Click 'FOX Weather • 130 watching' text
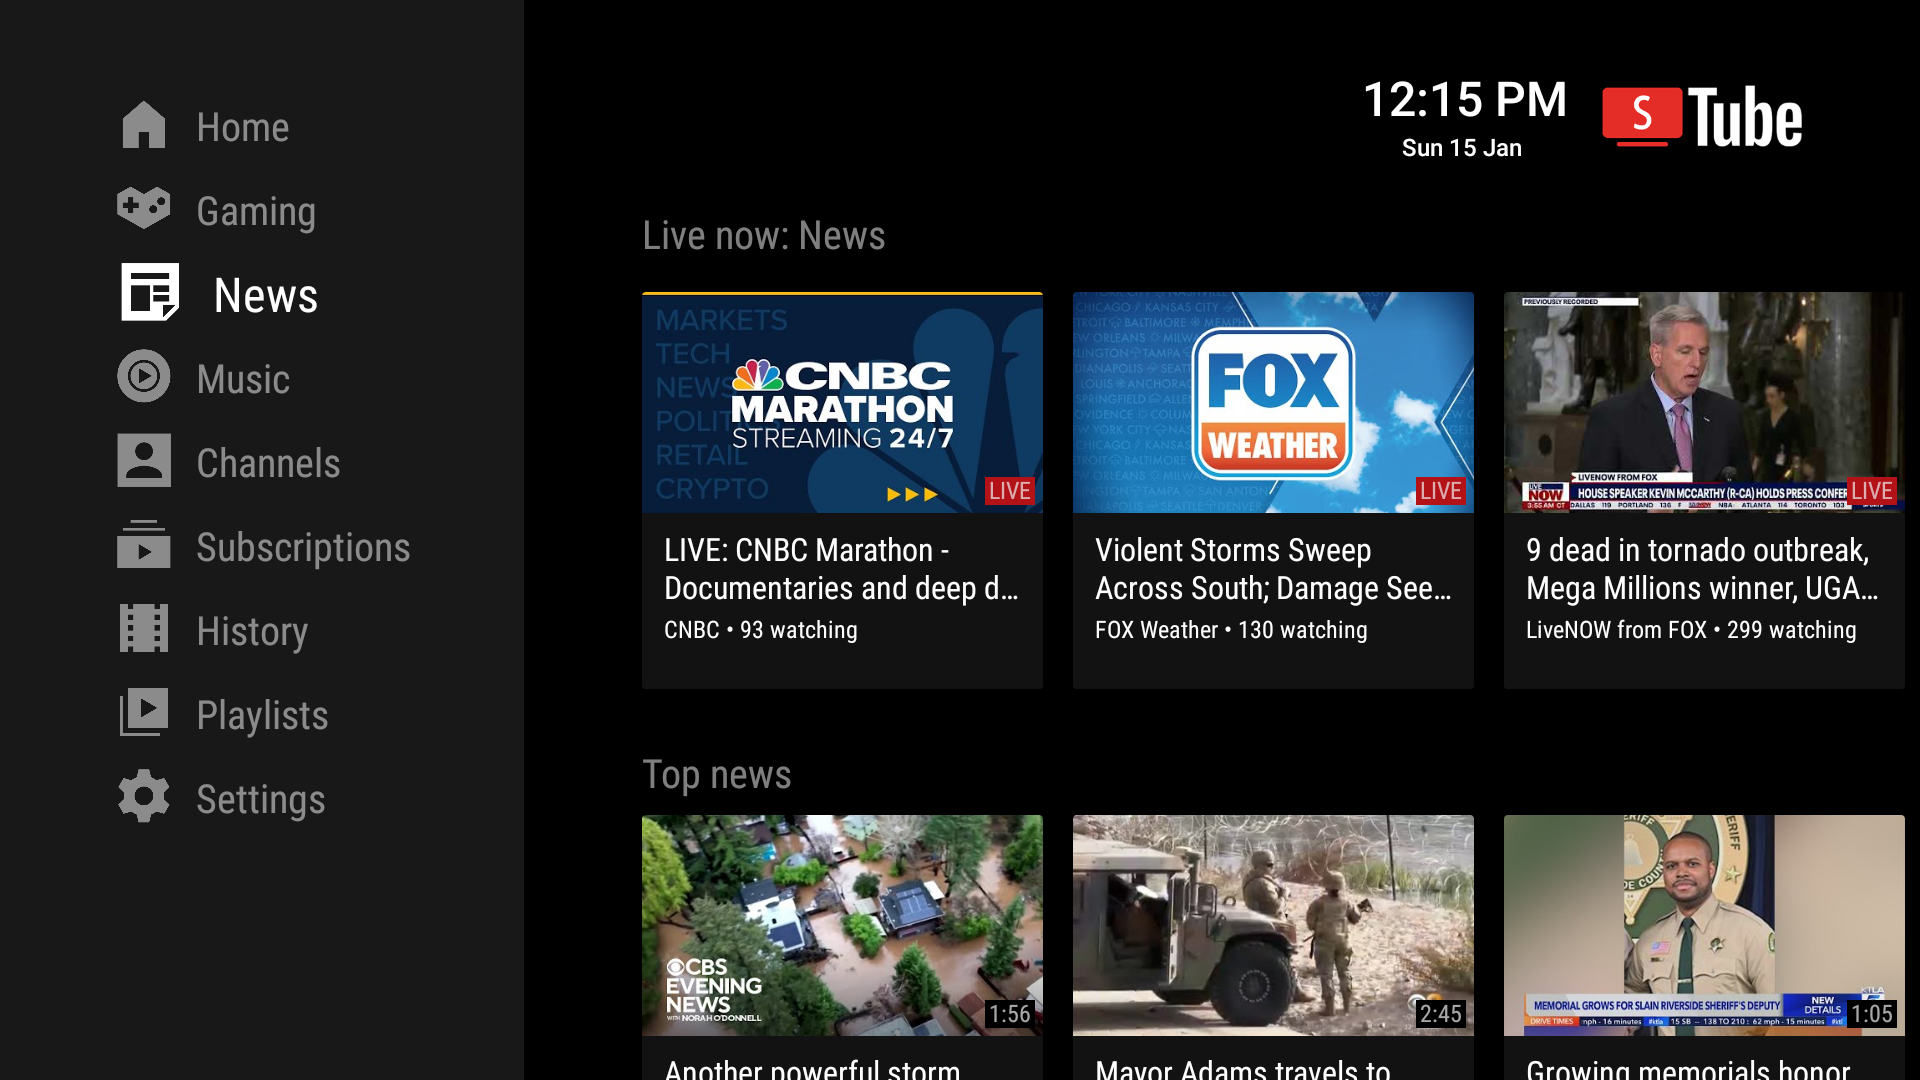This screenshot has width=1920, height=1080. (x=1231, y=630)
